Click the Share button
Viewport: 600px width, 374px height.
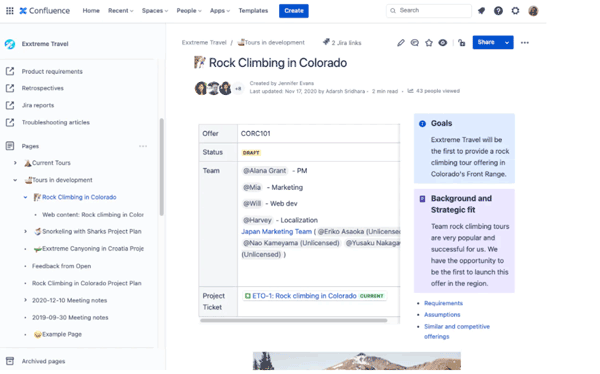(486, 42)
